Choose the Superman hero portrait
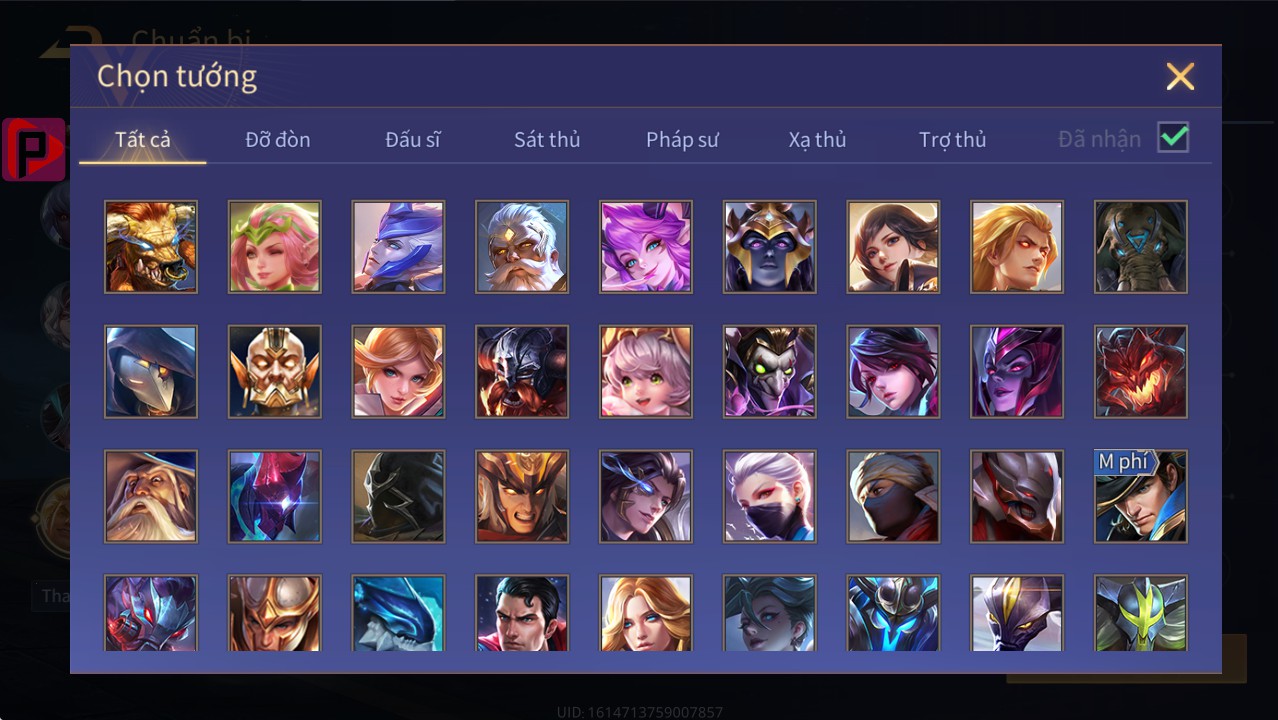Viewport: 1278px width, 720px height. pos(522,613)
